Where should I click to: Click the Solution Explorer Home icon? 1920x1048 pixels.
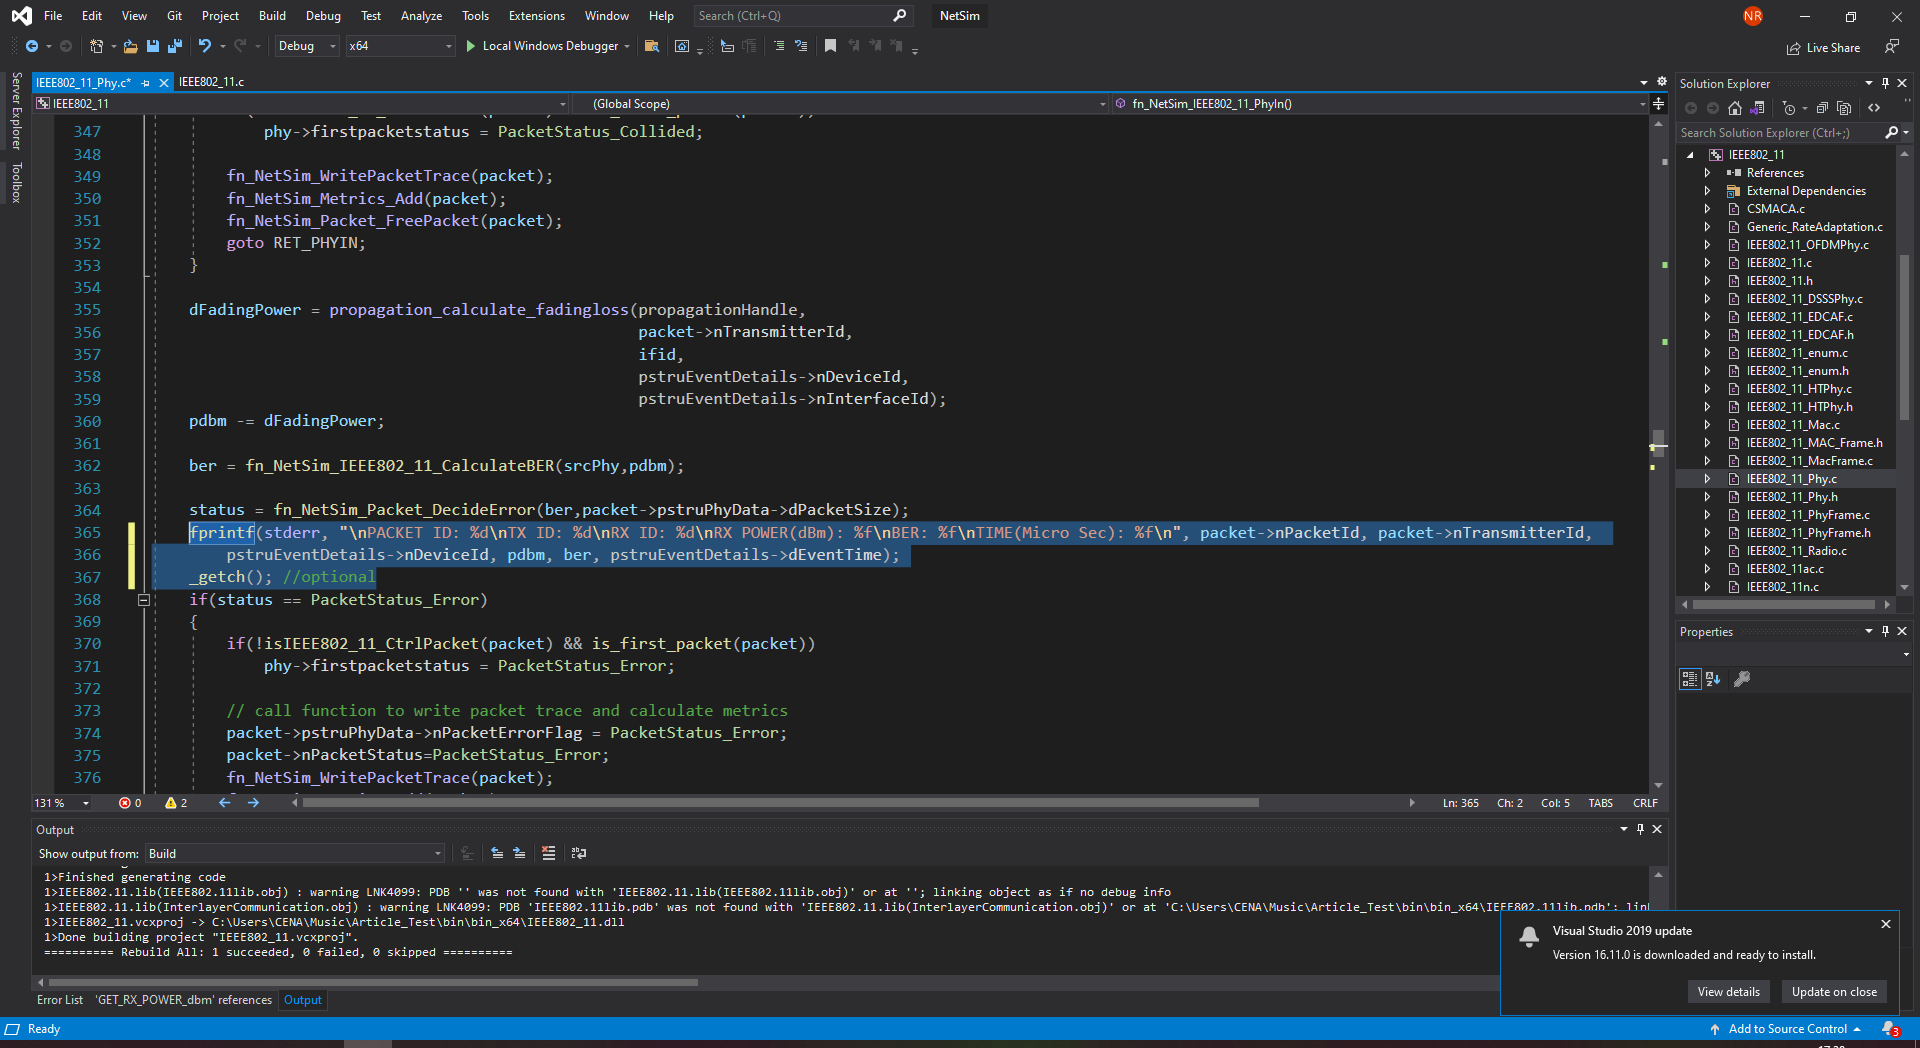pos(1735,108)
